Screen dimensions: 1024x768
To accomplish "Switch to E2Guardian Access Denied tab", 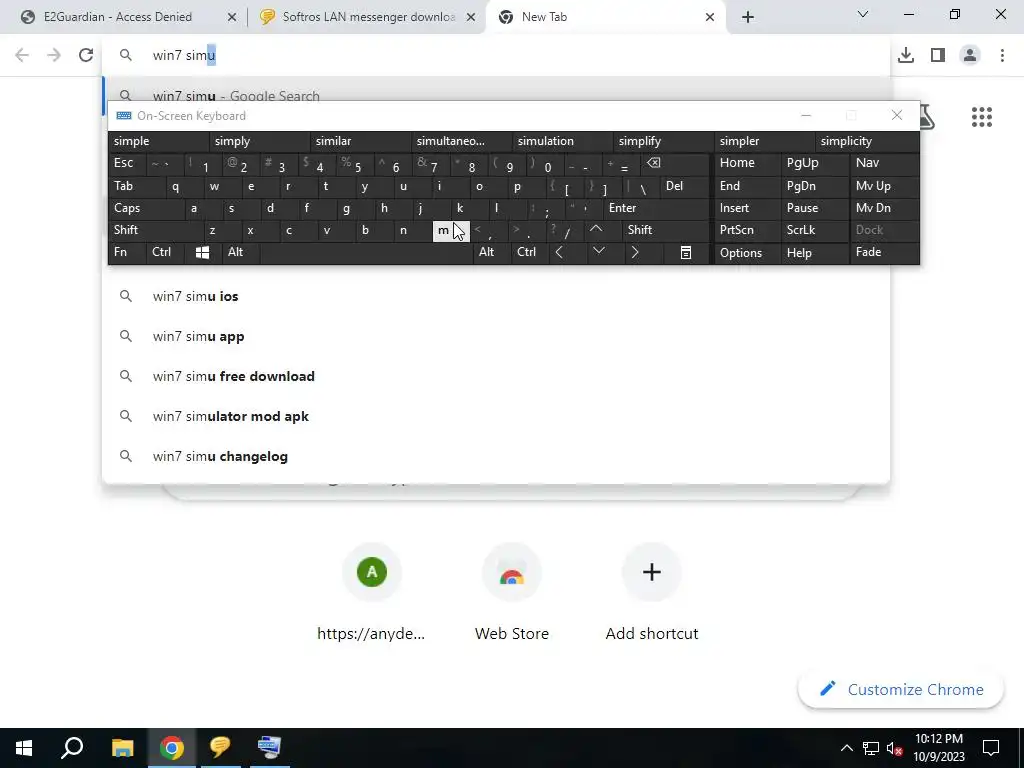I will [118, 17].
